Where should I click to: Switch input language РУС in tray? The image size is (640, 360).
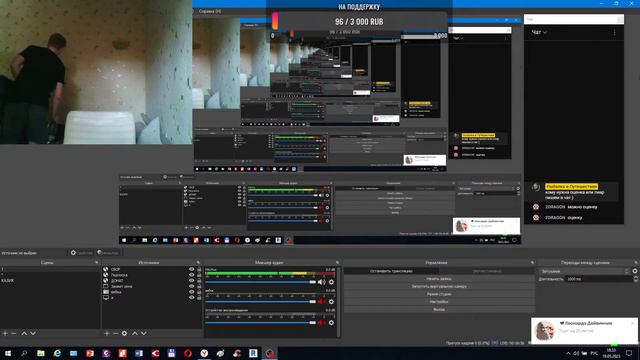pos(594,353)
